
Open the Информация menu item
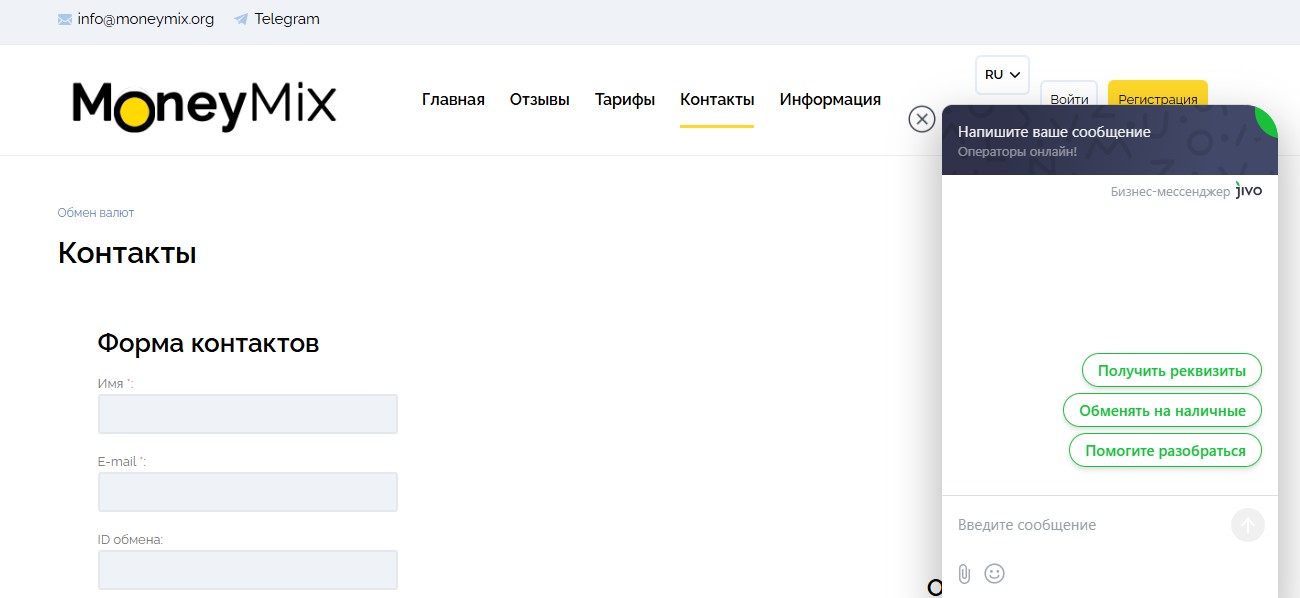click(x=830, y=99)
